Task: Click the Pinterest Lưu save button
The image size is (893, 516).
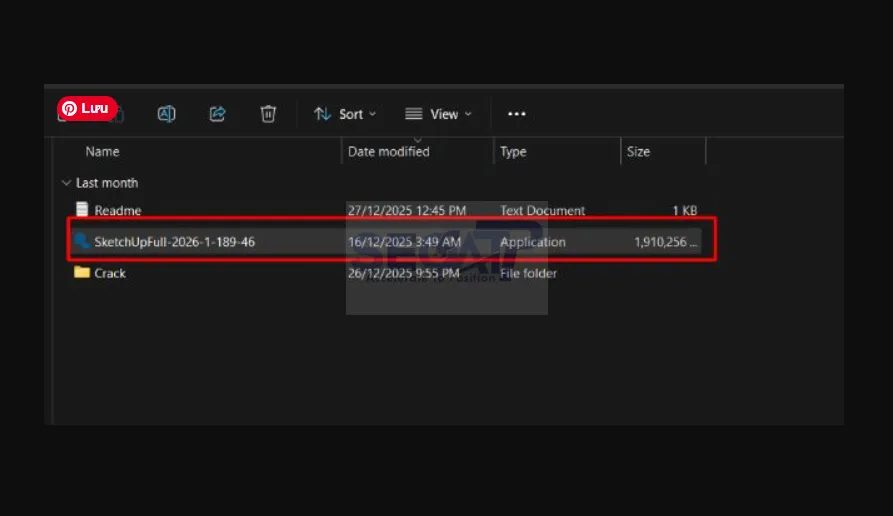Action: pyautogui.click(x=87, y=108)
